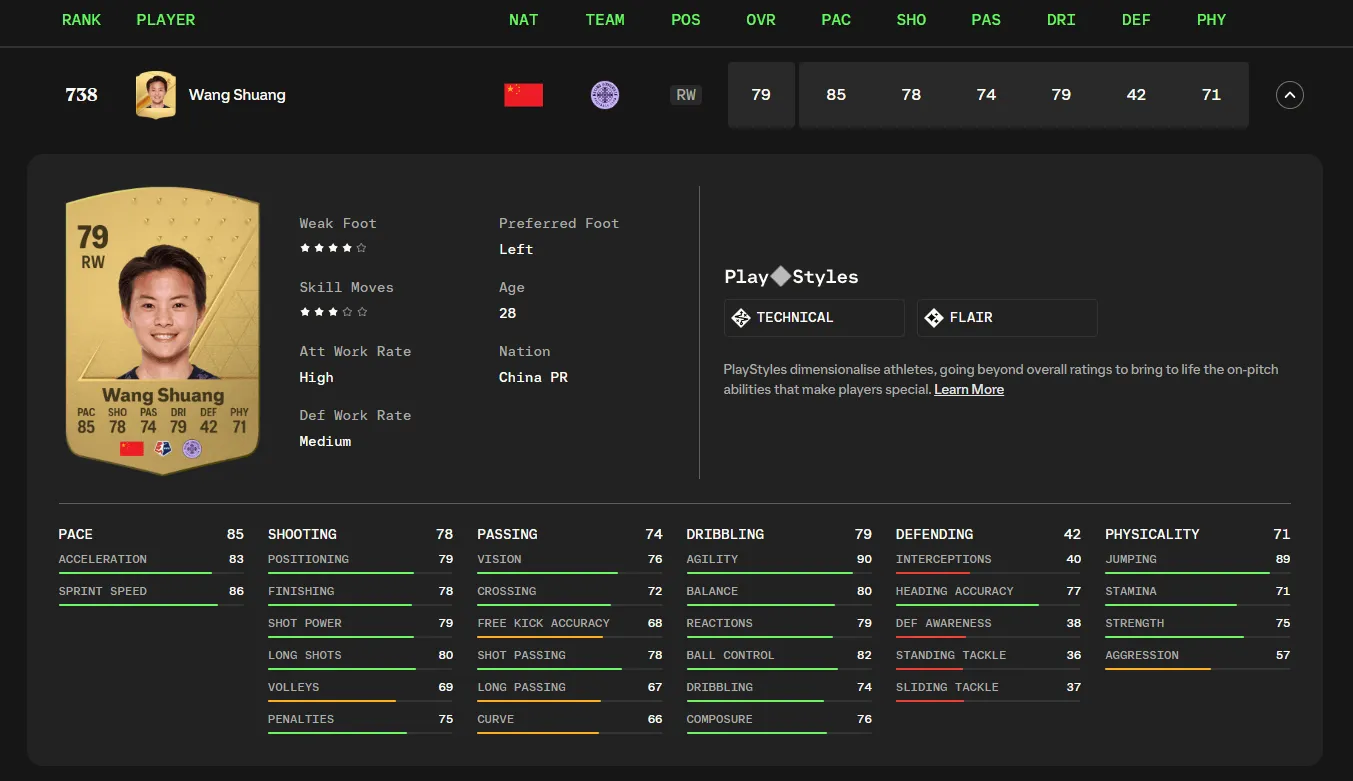Open the Learn More link

(x=969, y=389)
